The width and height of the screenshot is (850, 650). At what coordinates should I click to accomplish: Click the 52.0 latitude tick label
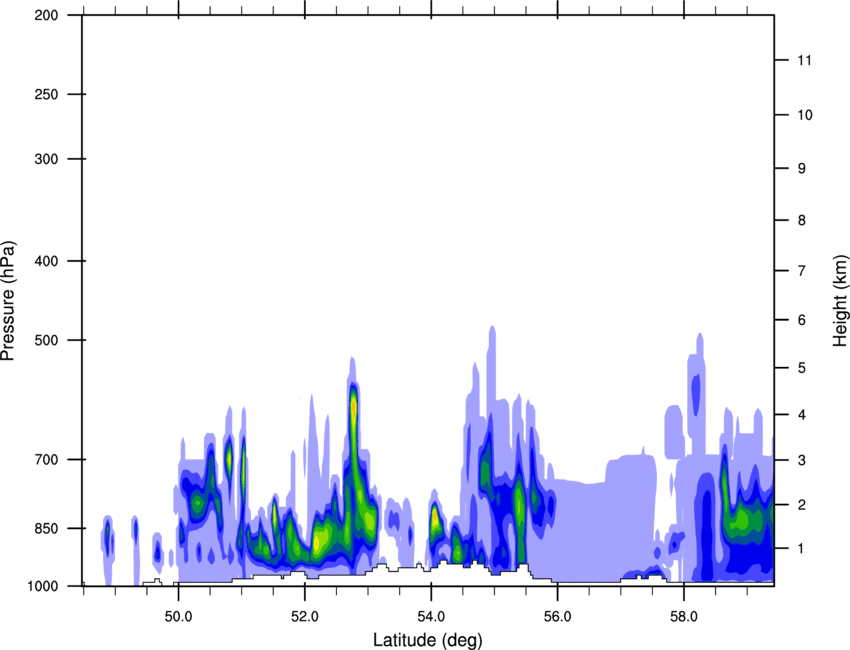305,617
